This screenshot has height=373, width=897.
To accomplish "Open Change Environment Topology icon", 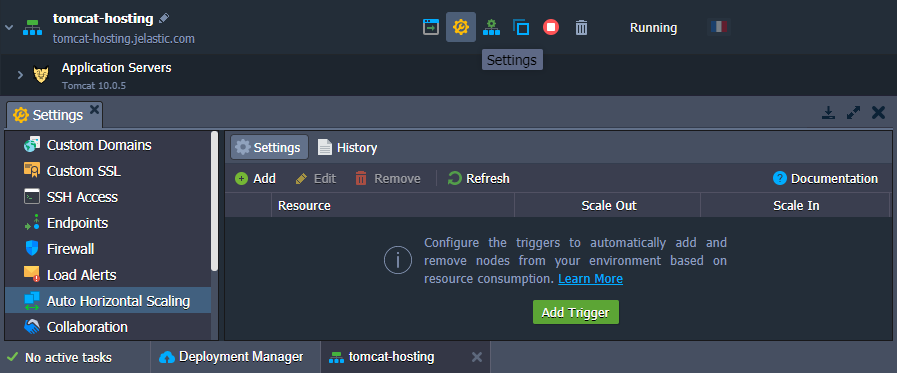I will [491, 27].
